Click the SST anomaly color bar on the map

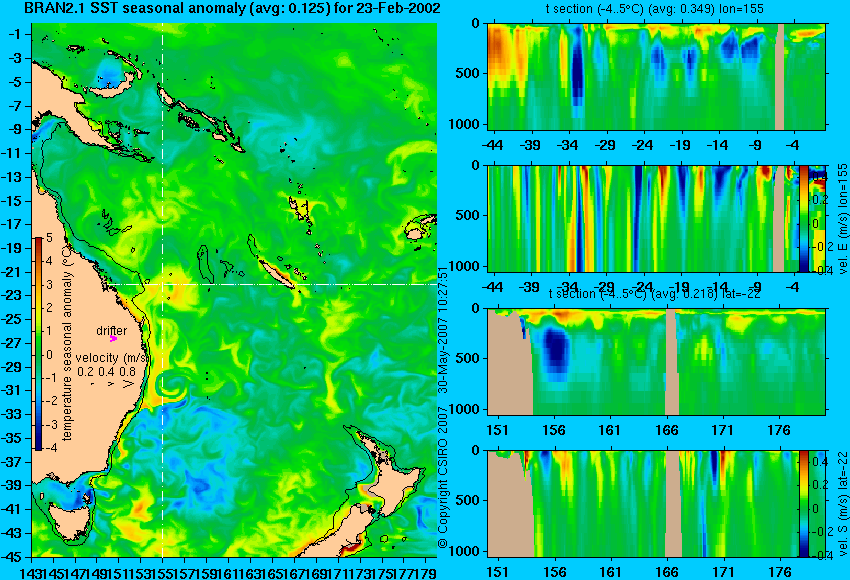coord(38,343)
